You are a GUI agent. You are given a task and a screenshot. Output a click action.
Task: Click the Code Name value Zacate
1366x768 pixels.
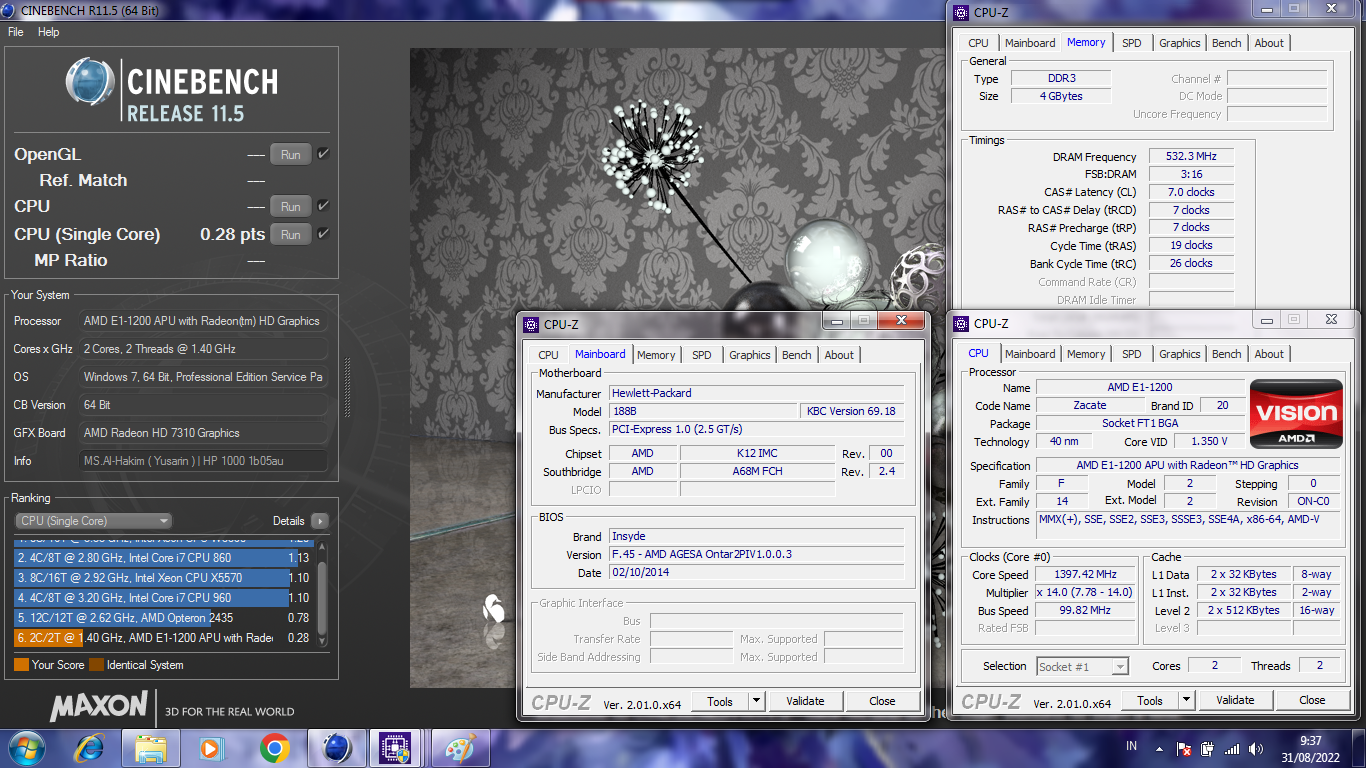click(1090, 406)
